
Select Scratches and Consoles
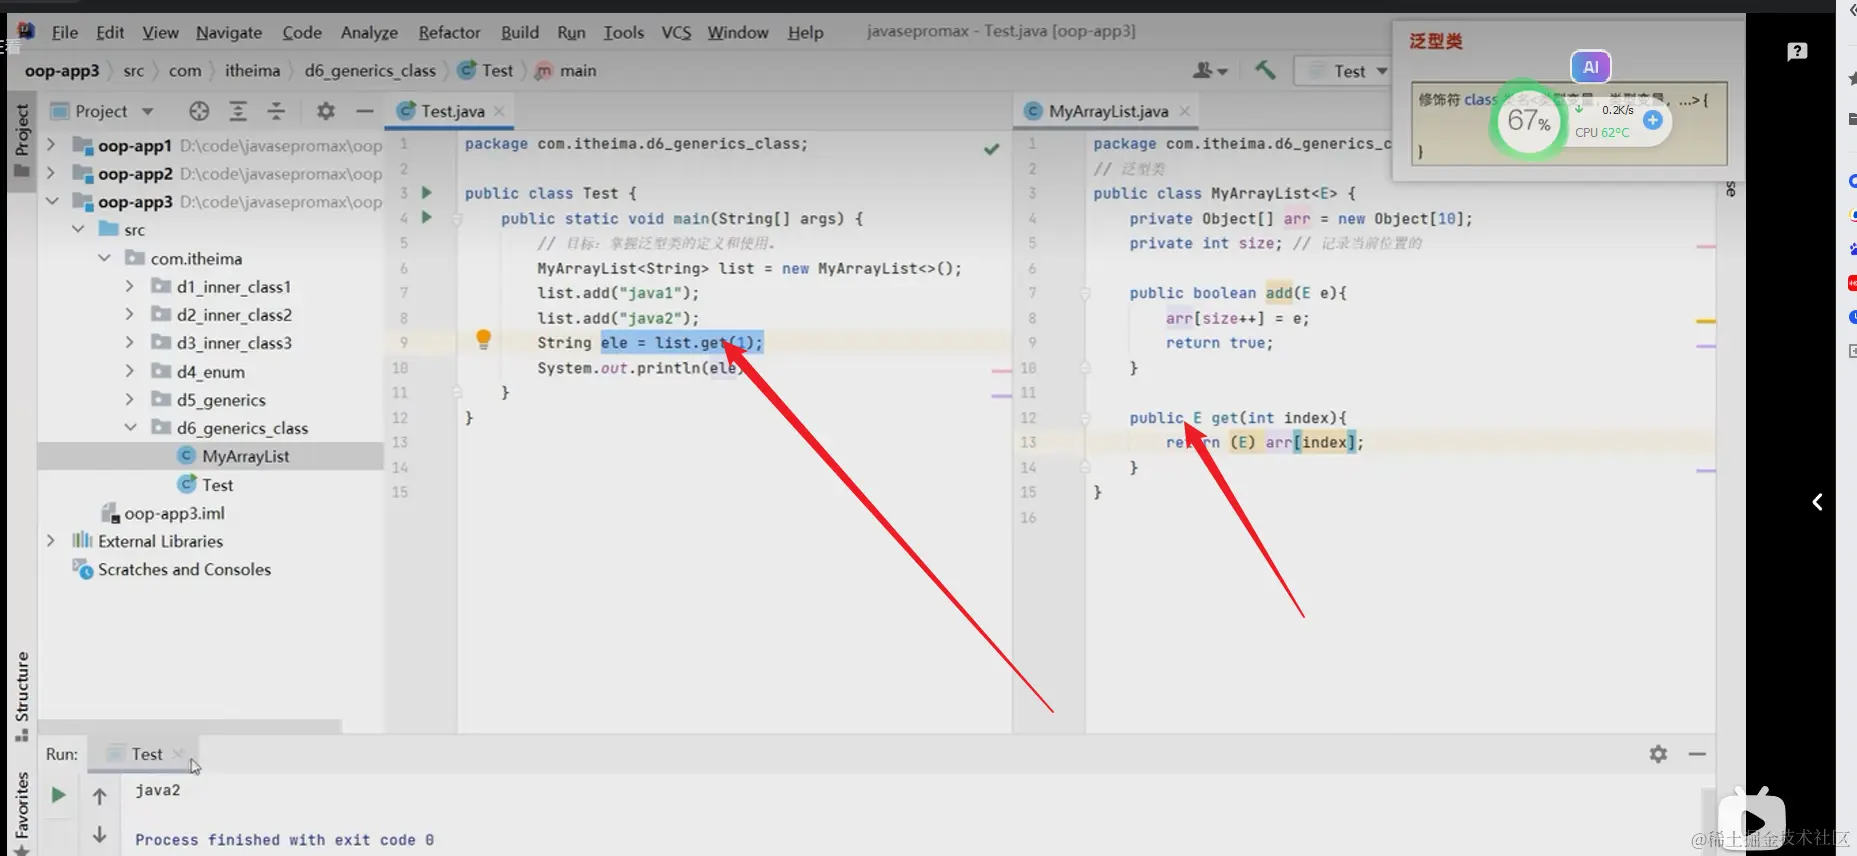[172, 569]
